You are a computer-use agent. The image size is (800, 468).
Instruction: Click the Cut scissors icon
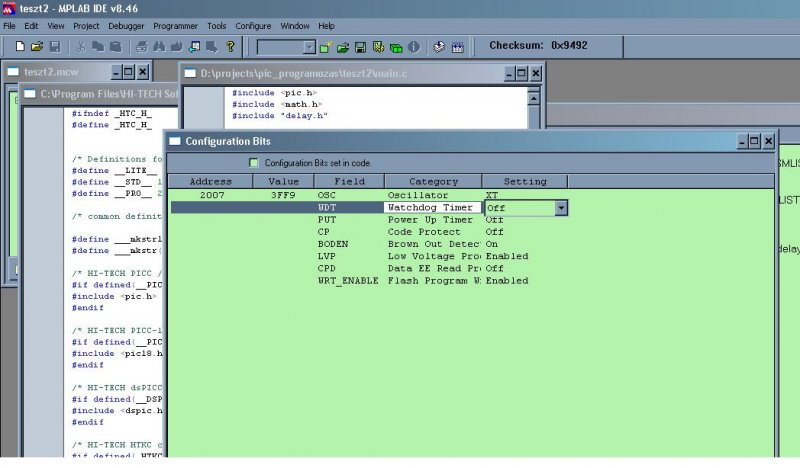click(81, 46)
